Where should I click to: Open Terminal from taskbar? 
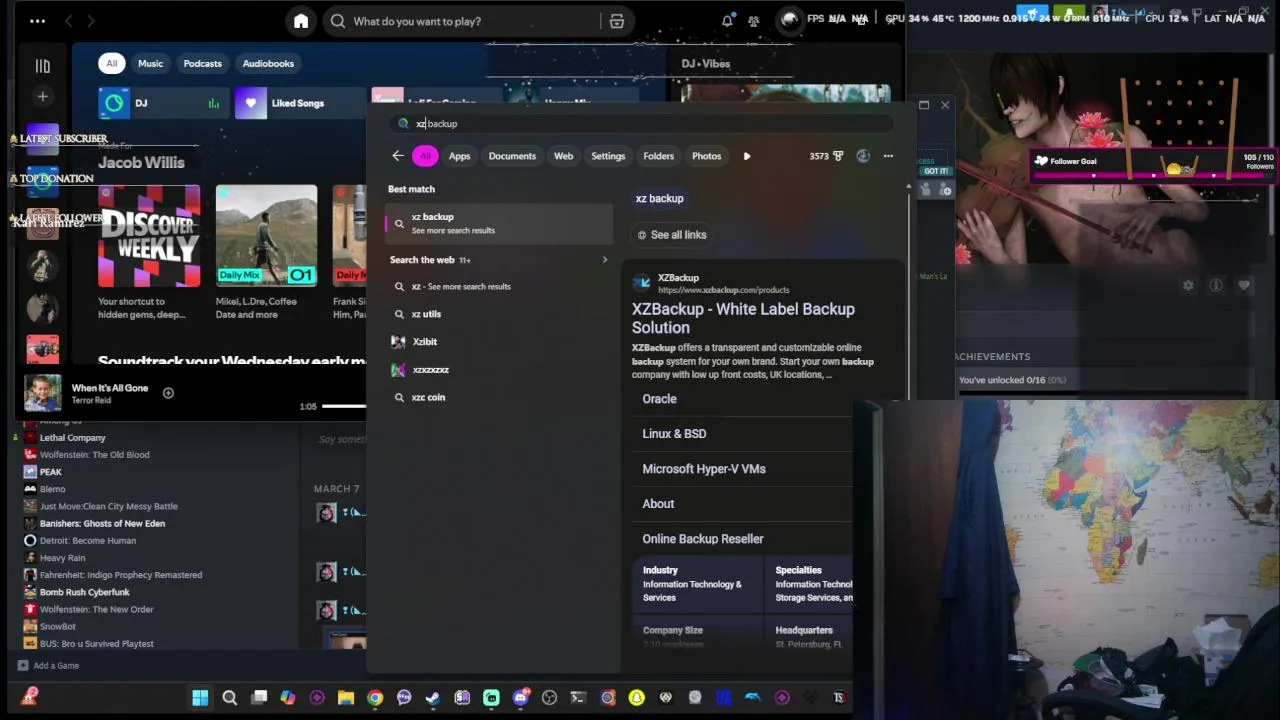(x=578, y=698)
